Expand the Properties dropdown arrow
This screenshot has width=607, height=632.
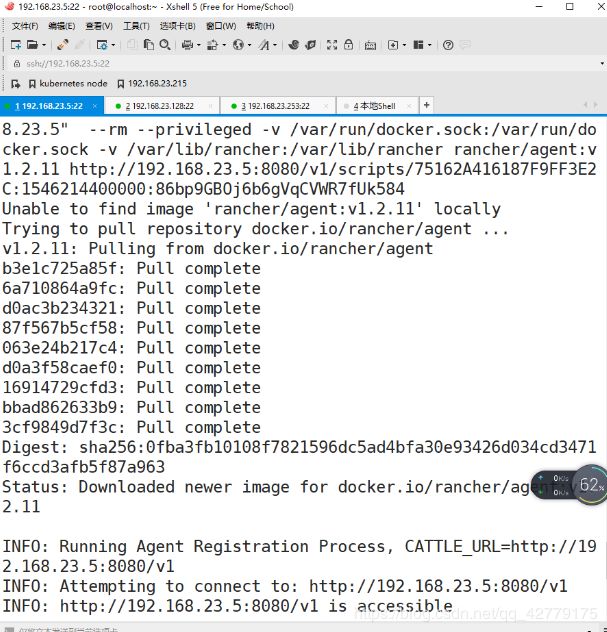(x=113, y=45)
